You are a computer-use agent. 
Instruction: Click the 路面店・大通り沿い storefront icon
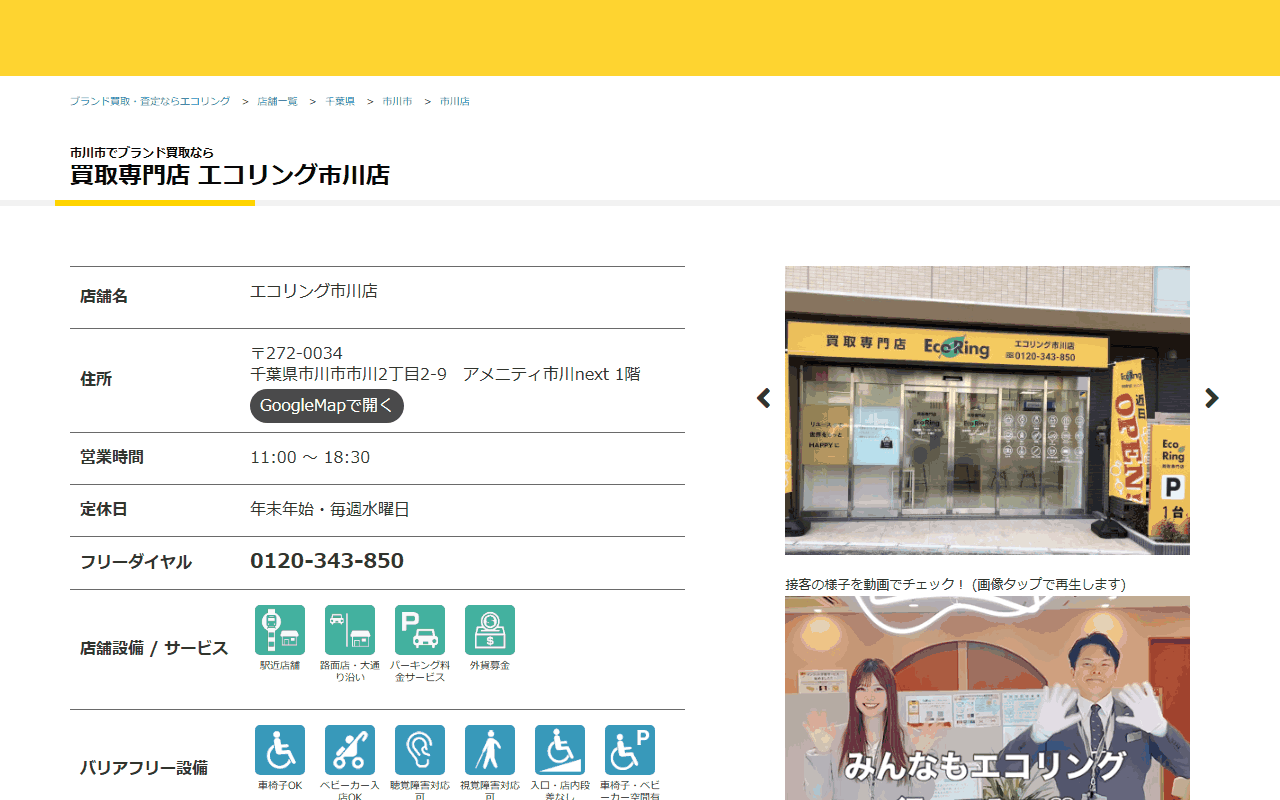click(x=350, y=630)
